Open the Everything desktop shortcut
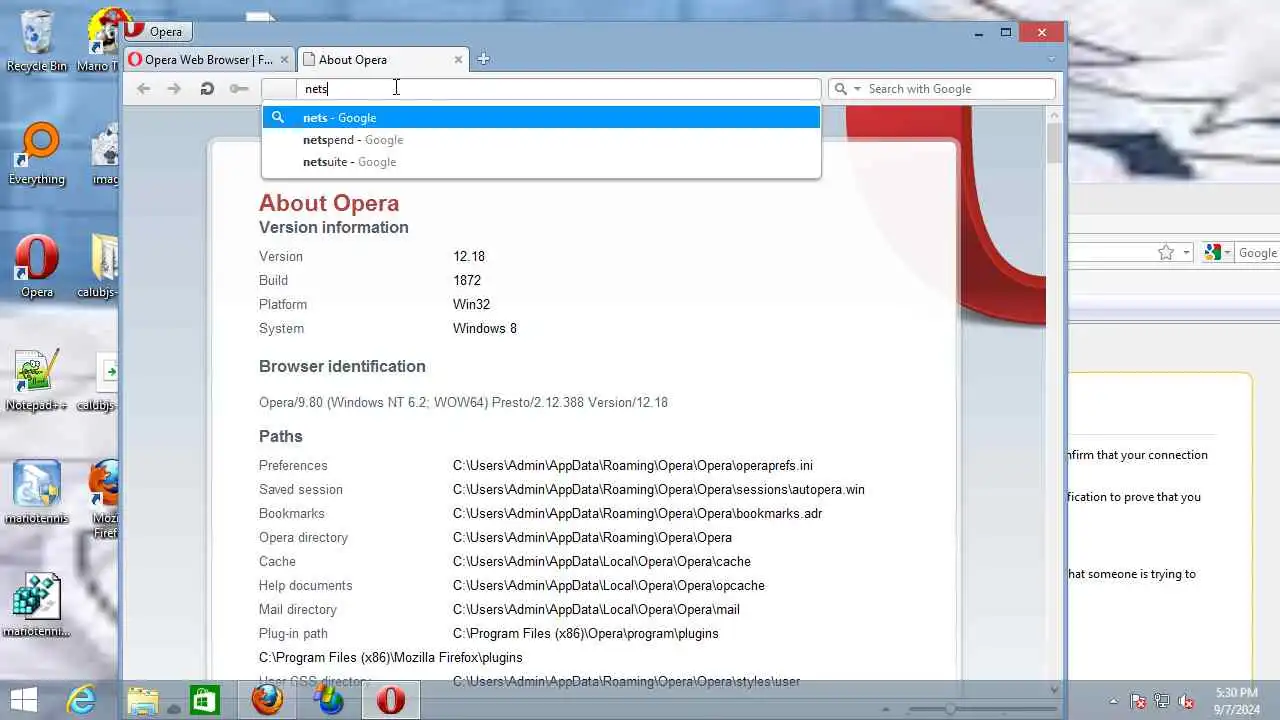1280x720 pixels. coord(37,155)
